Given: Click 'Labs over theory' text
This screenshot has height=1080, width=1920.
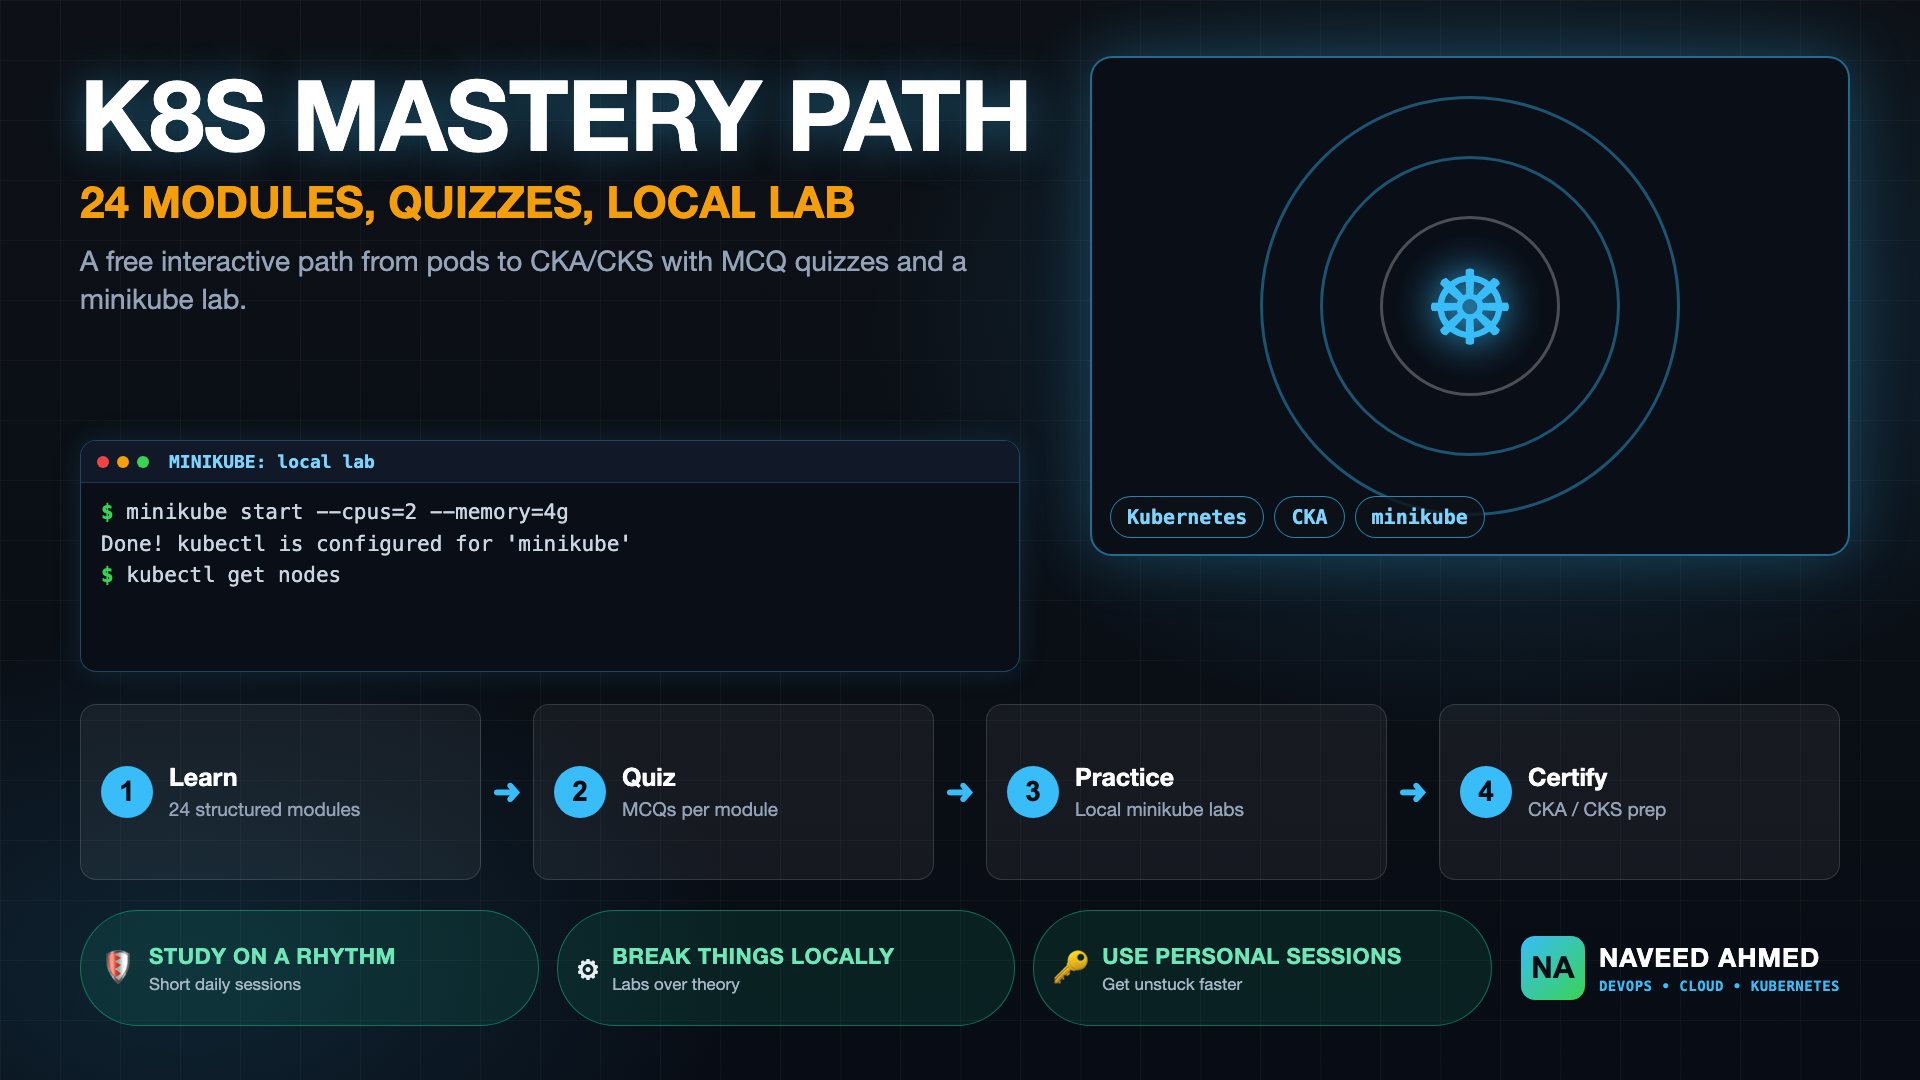Looking at the screenshot, I should coord(676,984).
